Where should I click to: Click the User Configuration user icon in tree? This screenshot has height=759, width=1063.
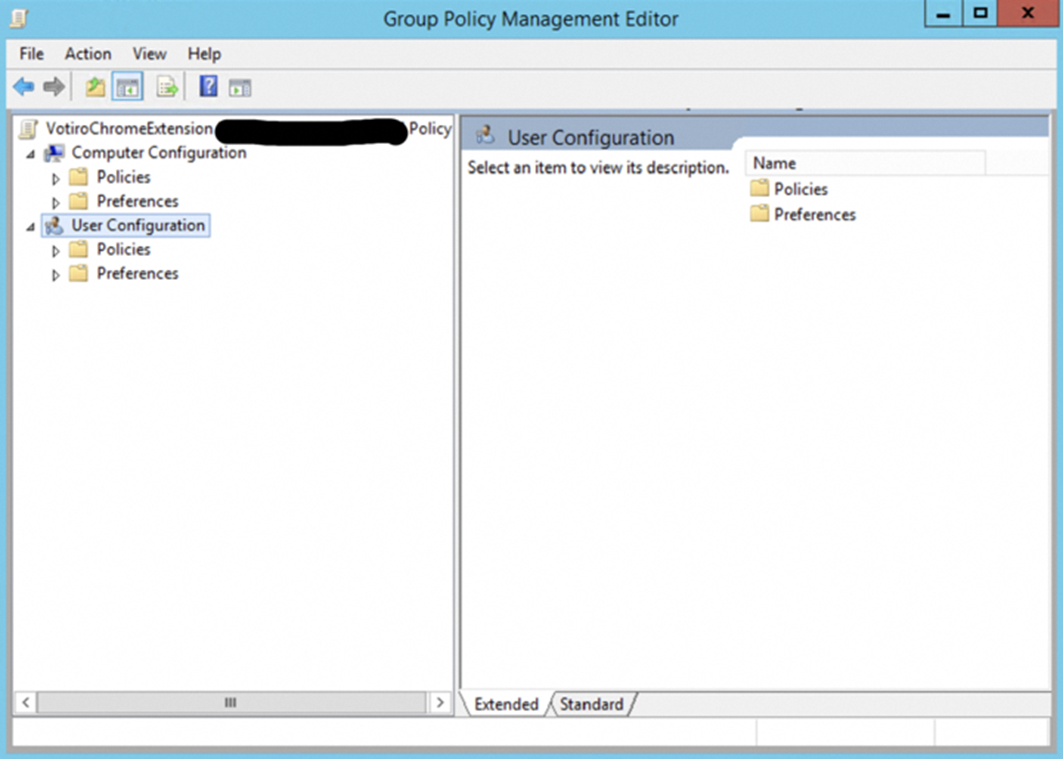[x=54, y=226]
